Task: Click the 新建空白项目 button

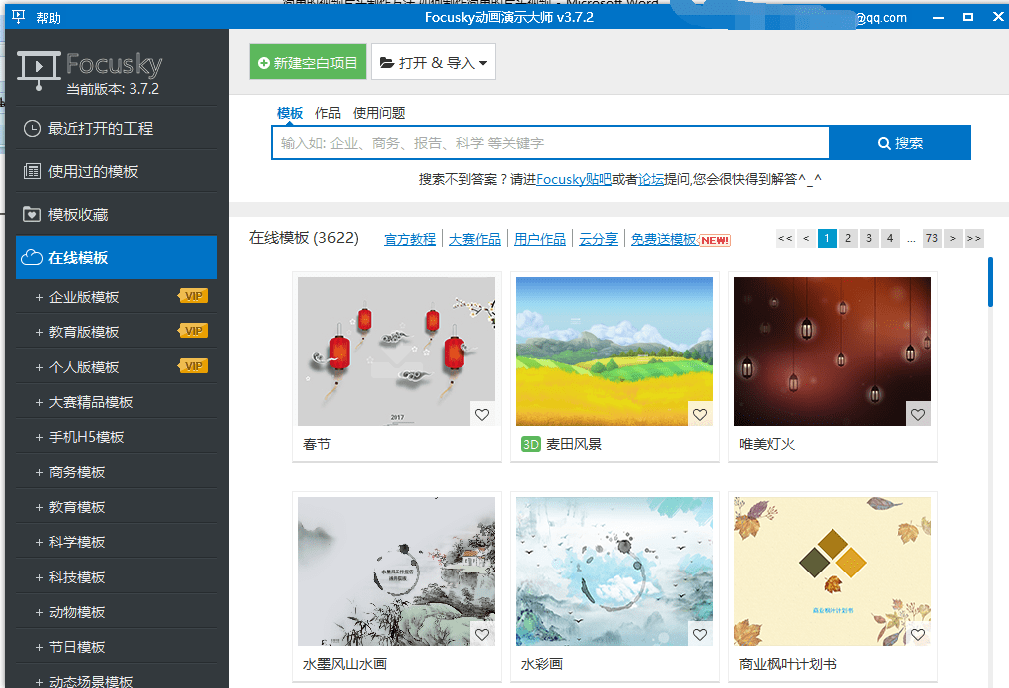Action: 308,62
